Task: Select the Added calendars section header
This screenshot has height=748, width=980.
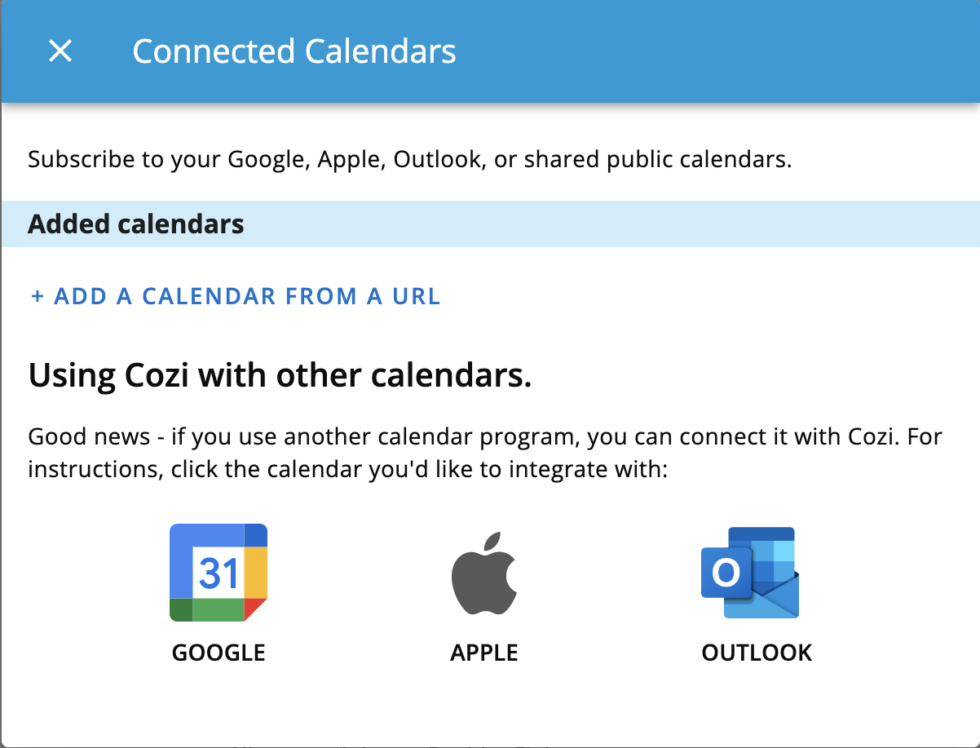Action: tap(136, 224)
